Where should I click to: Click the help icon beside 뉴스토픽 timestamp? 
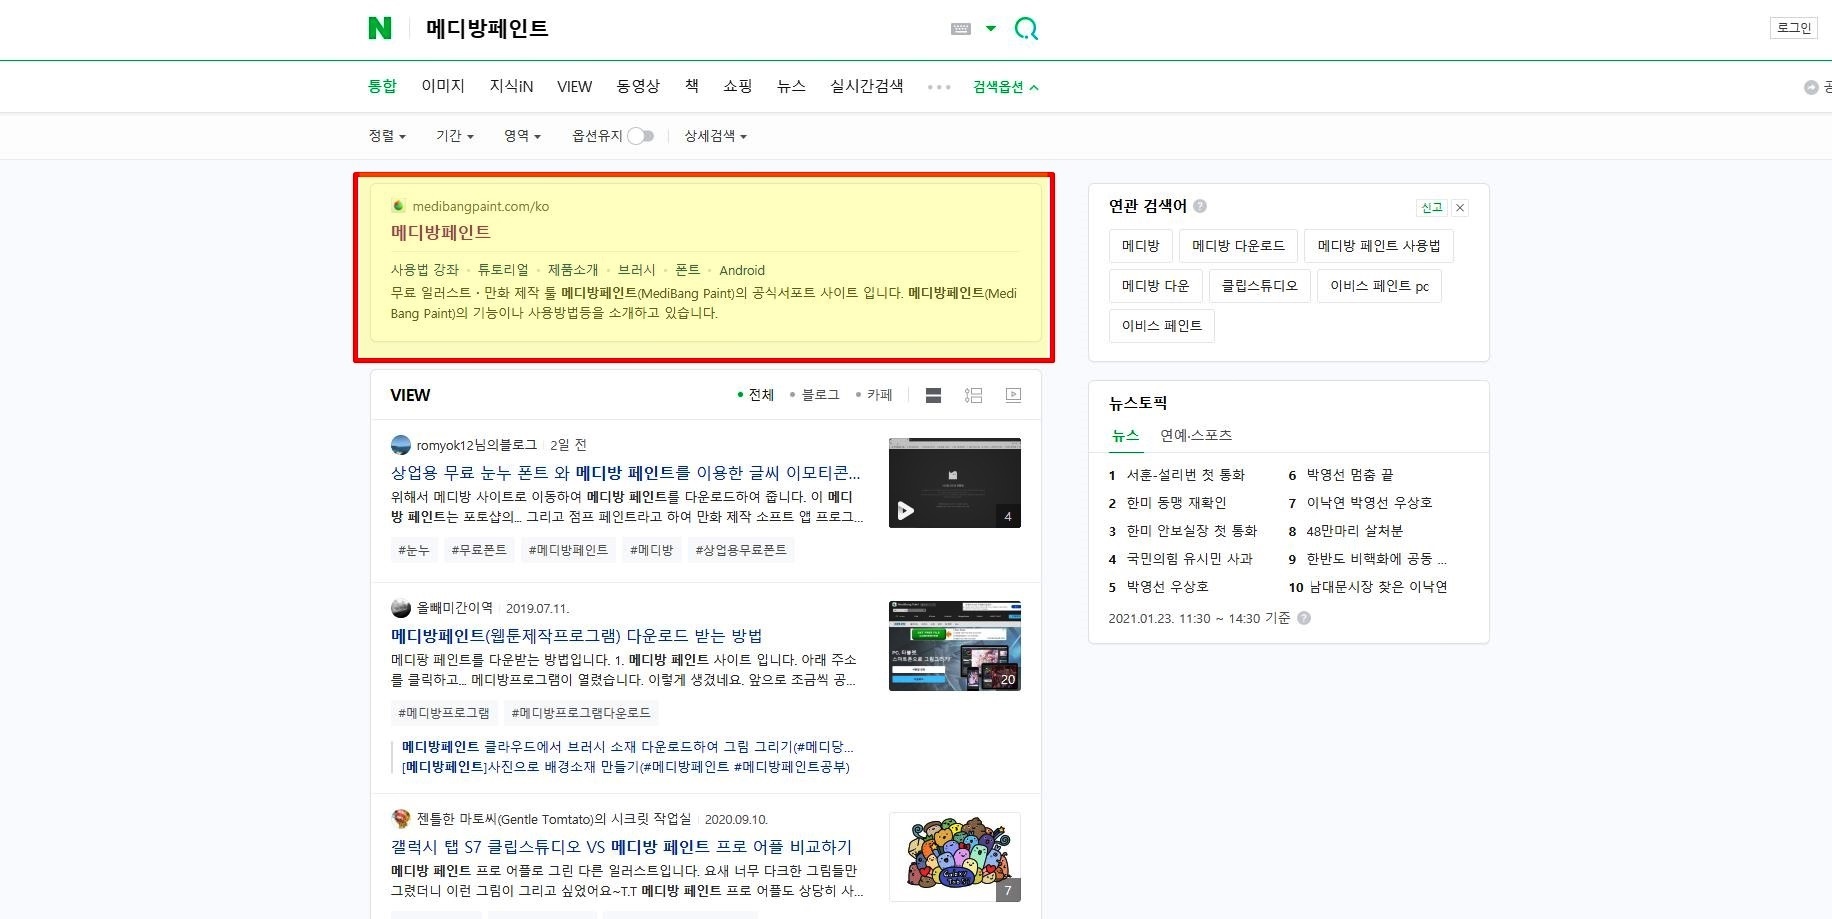(1304, 618)
